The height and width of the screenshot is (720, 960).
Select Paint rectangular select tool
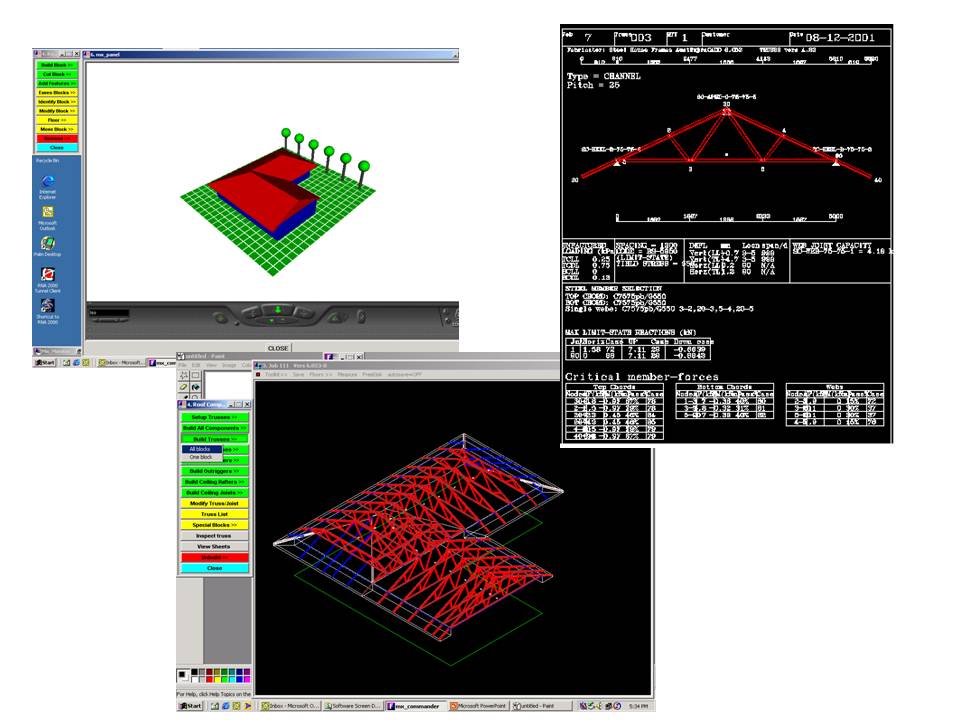click(195, 375)
